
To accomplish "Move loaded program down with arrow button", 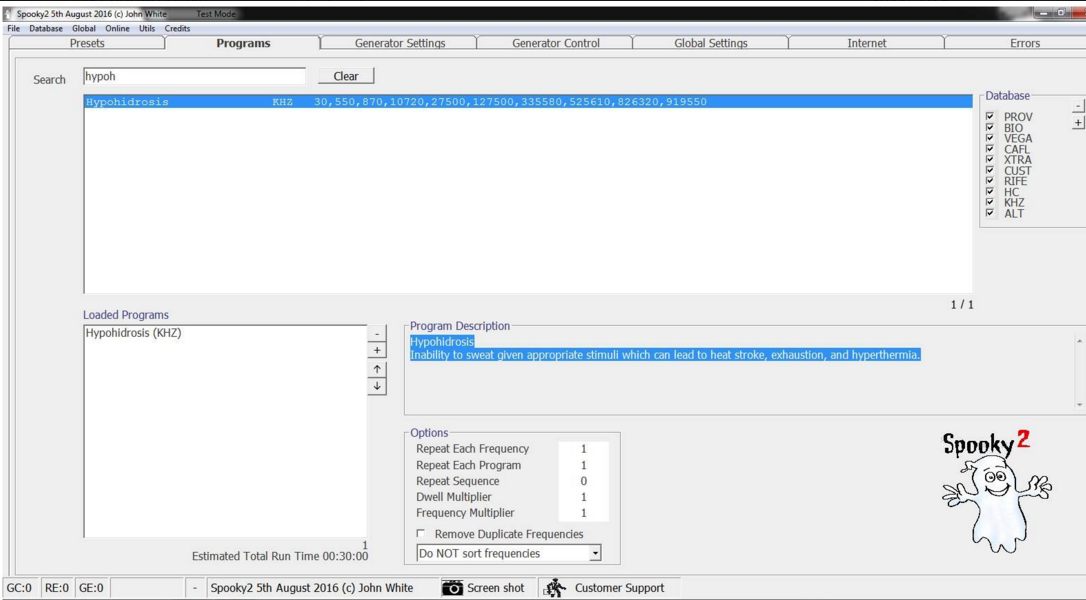I will [x=377, y=386].
